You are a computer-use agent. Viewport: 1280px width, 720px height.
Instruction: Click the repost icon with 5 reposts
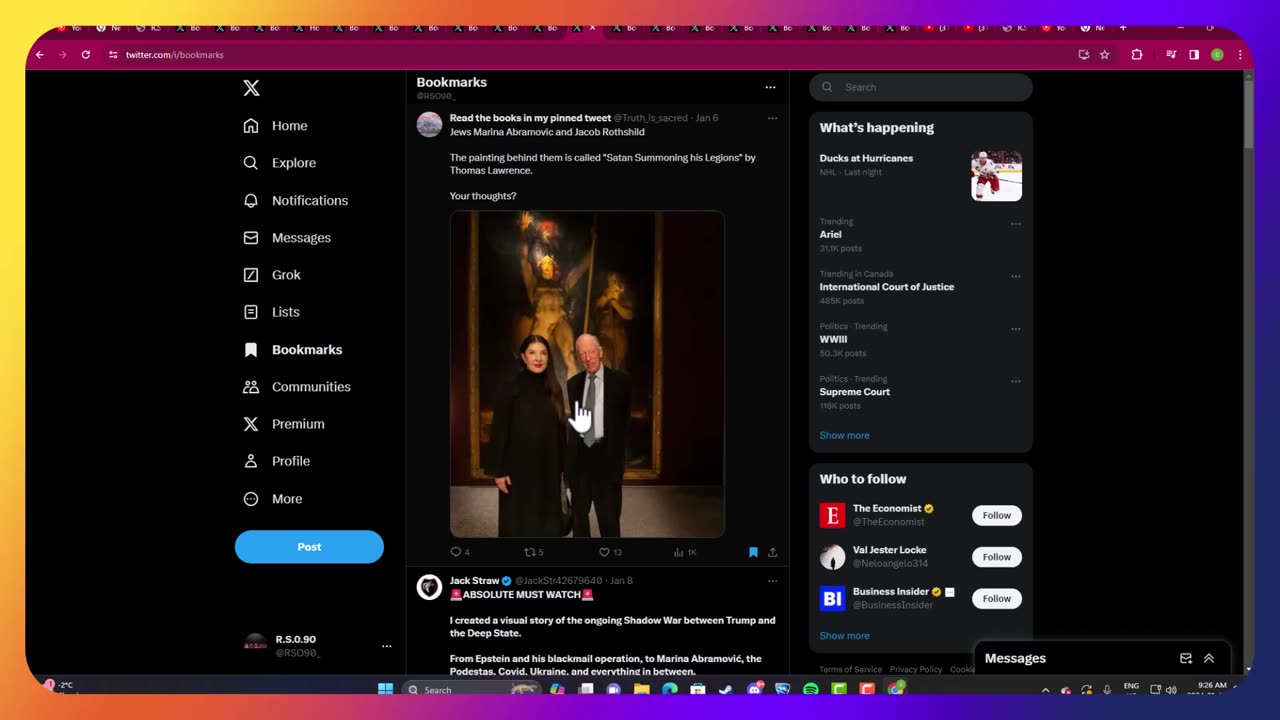(x=530, y=552)
